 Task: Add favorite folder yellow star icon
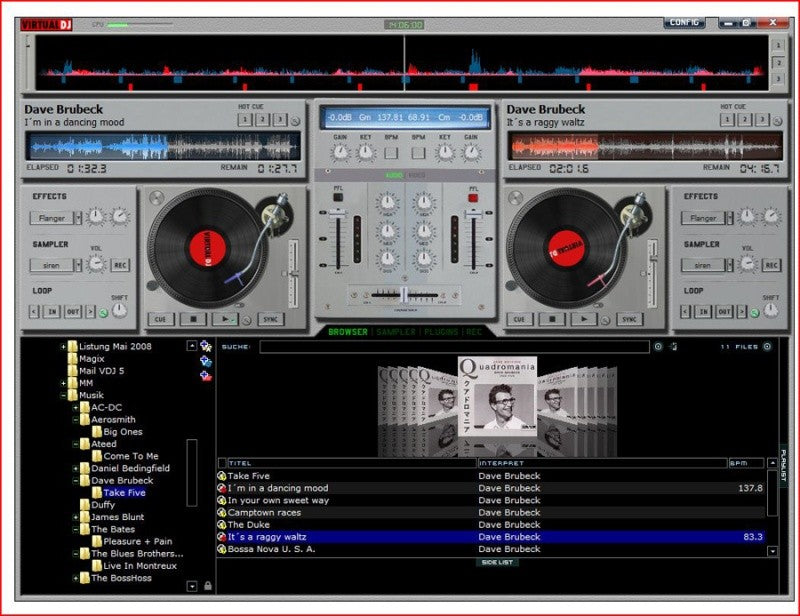(206, 346)
